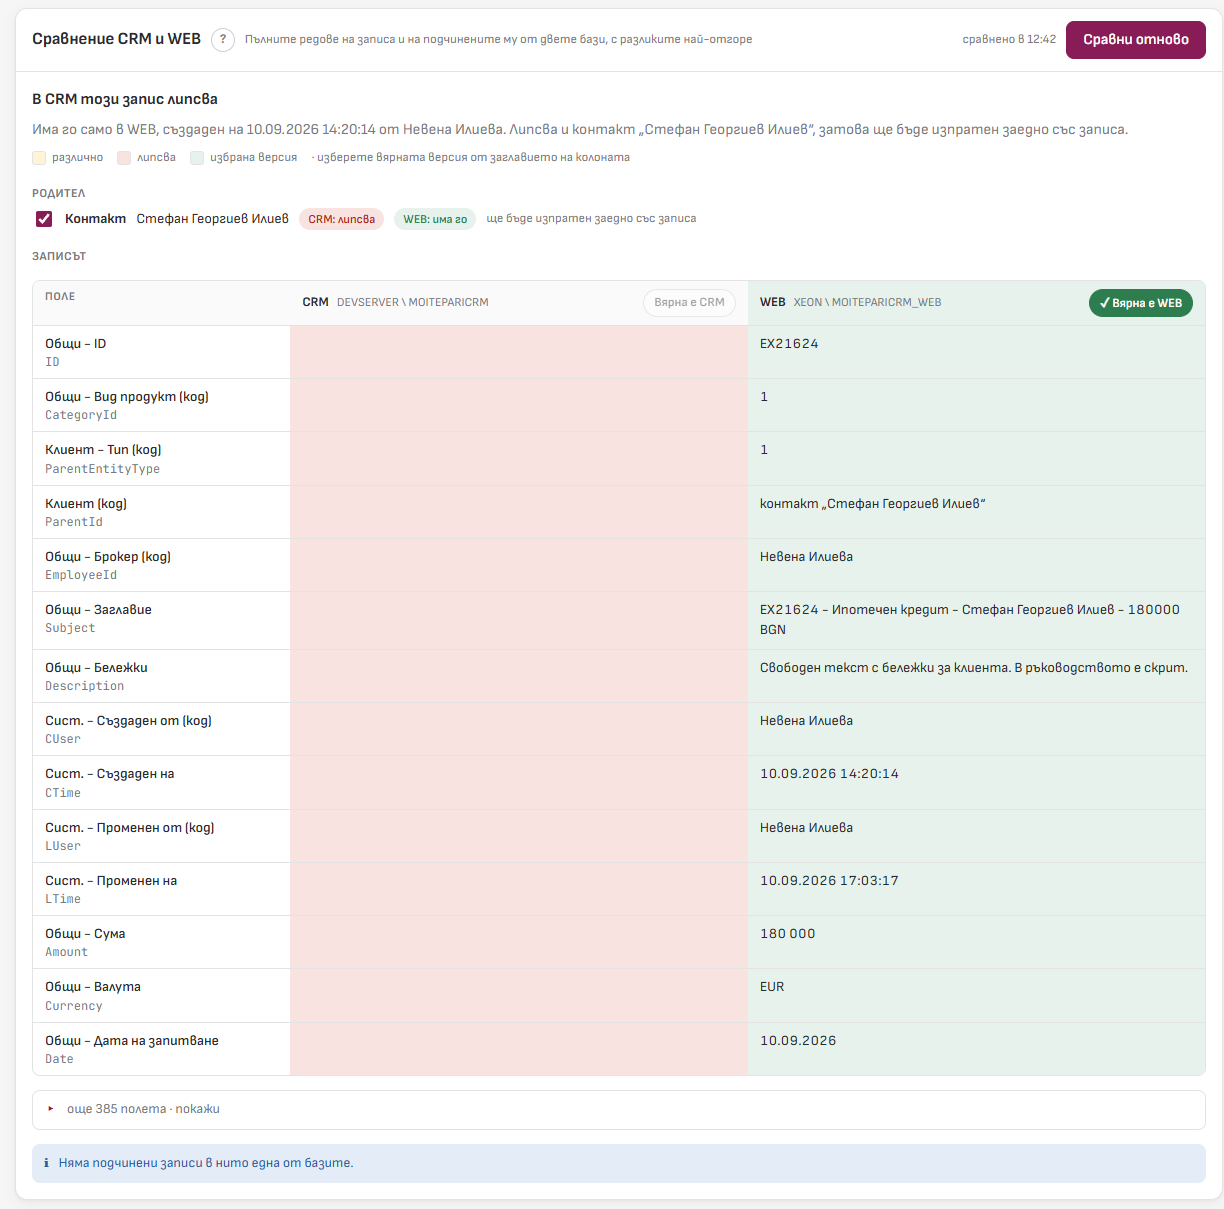Click Невена Илиева in the EmployeeId row
This screenshot has width=1224, height=1209.
click(x=806, y=557)
